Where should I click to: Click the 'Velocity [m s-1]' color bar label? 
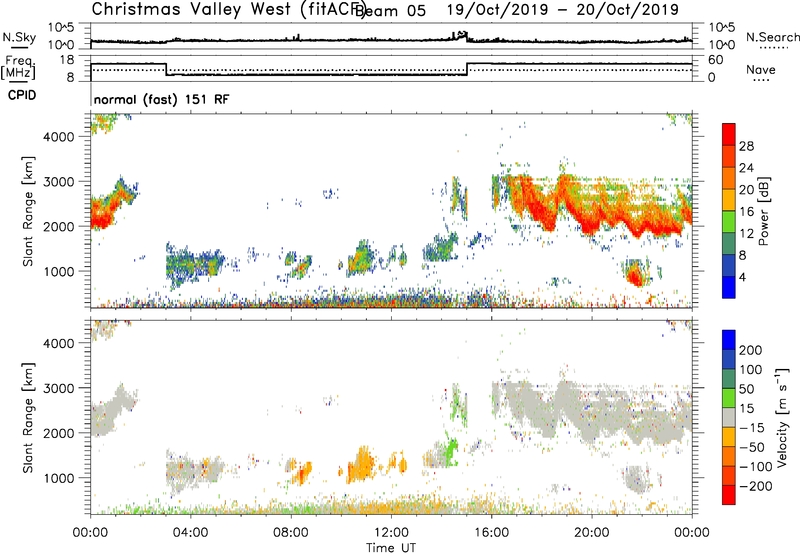(x=782, y=417)
